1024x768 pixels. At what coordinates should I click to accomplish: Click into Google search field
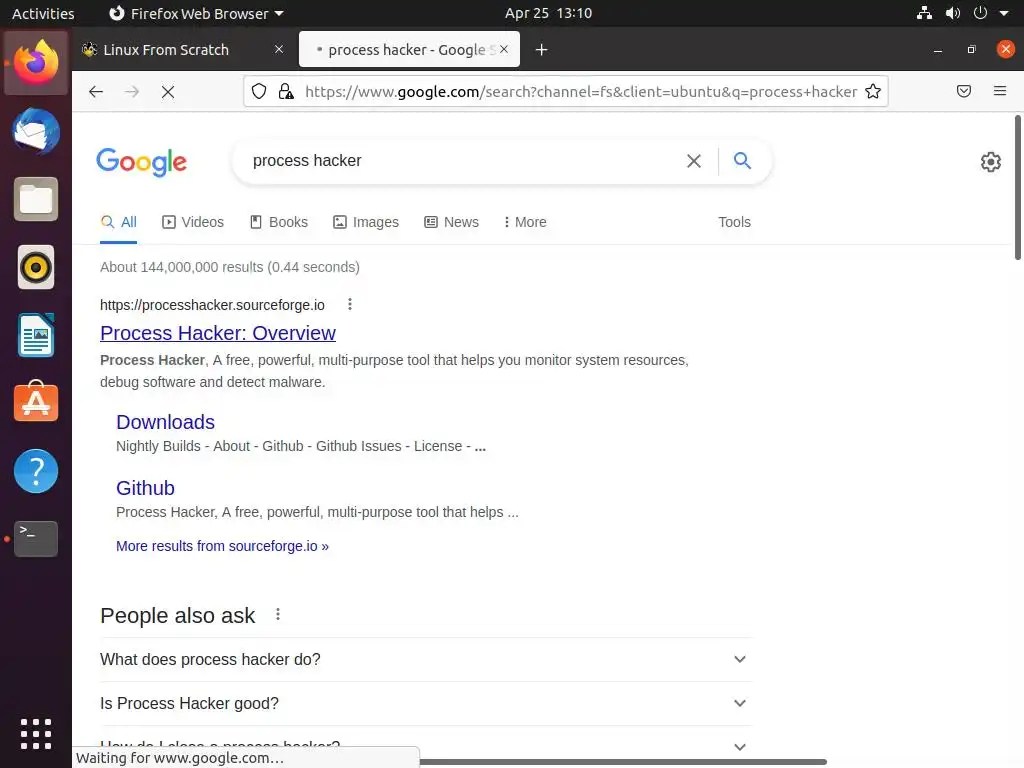coord(464,161)
